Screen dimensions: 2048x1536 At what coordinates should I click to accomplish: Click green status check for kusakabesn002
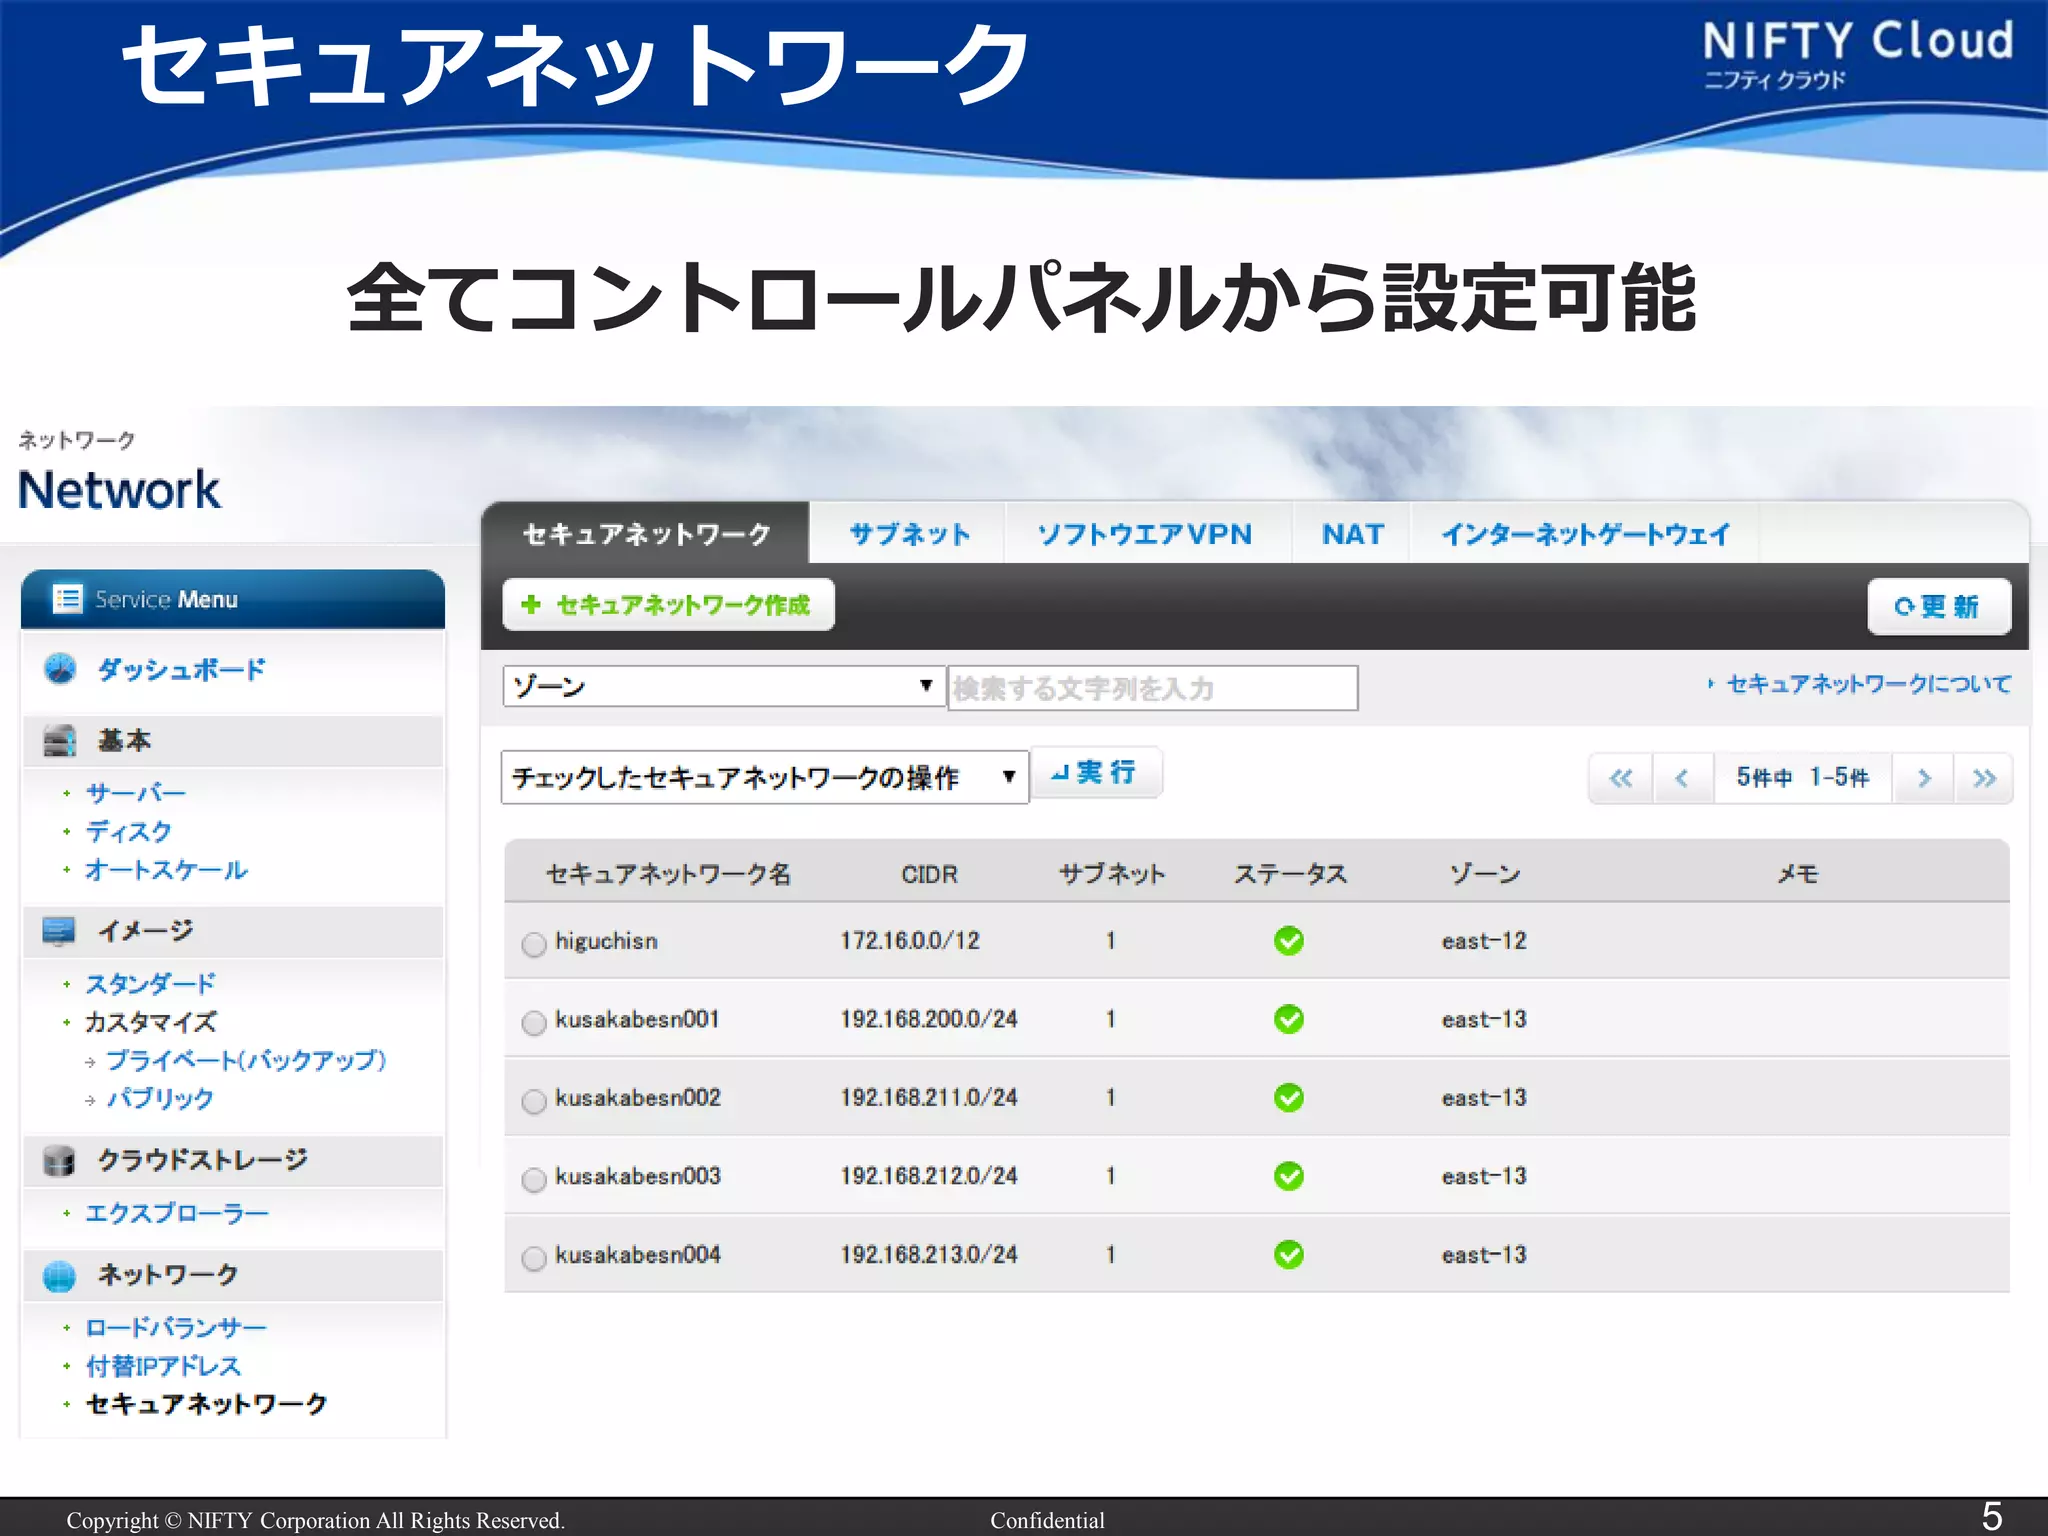[x=1289, y=1098]
